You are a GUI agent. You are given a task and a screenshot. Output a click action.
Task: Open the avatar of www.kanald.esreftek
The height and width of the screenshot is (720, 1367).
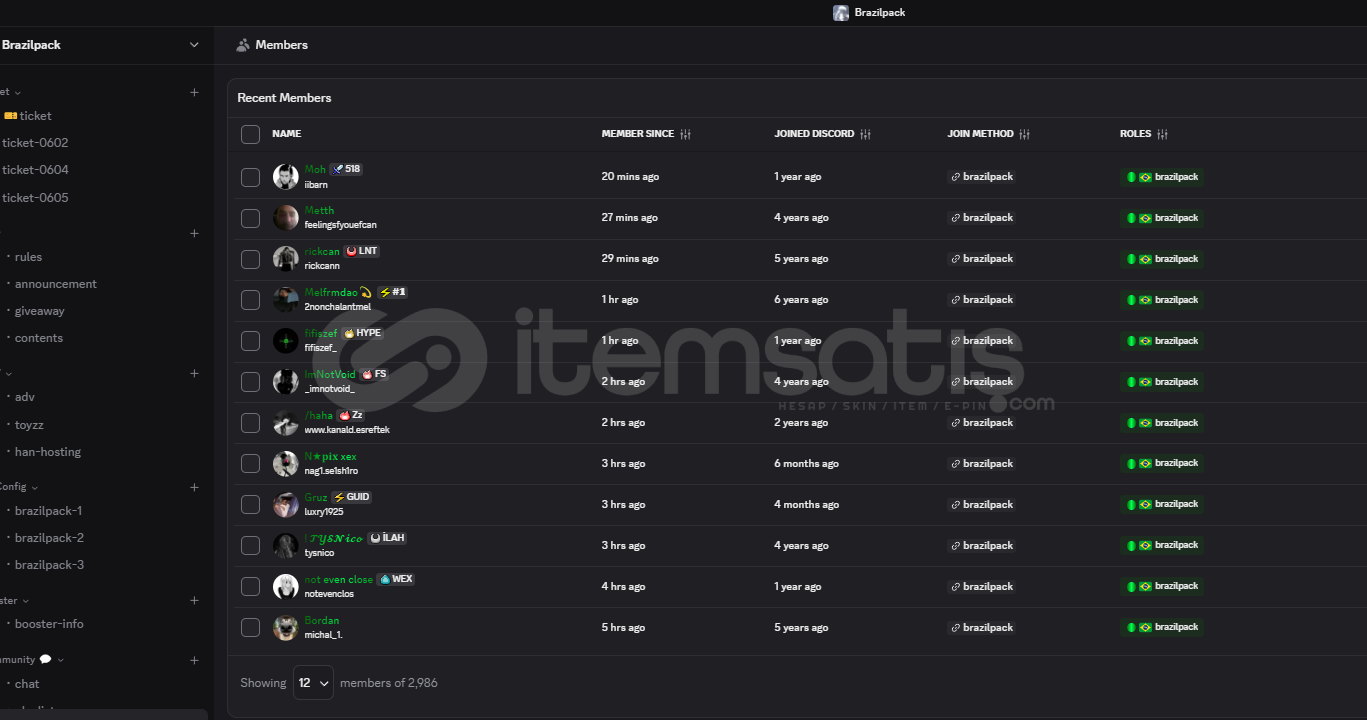(x=286, y=423)
